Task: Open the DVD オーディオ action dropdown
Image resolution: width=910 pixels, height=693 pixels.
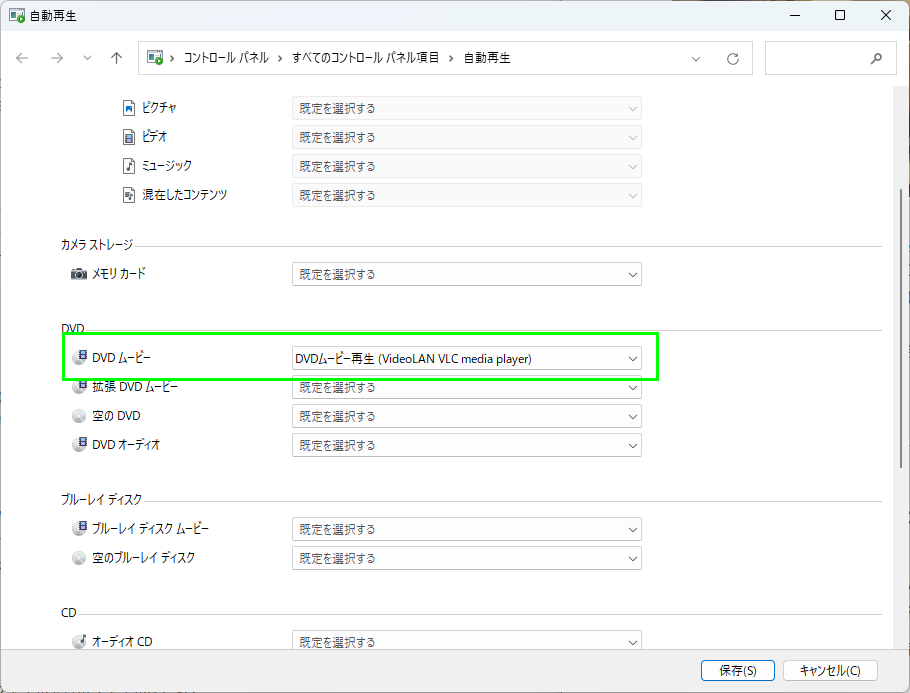Action: (467, 446)
